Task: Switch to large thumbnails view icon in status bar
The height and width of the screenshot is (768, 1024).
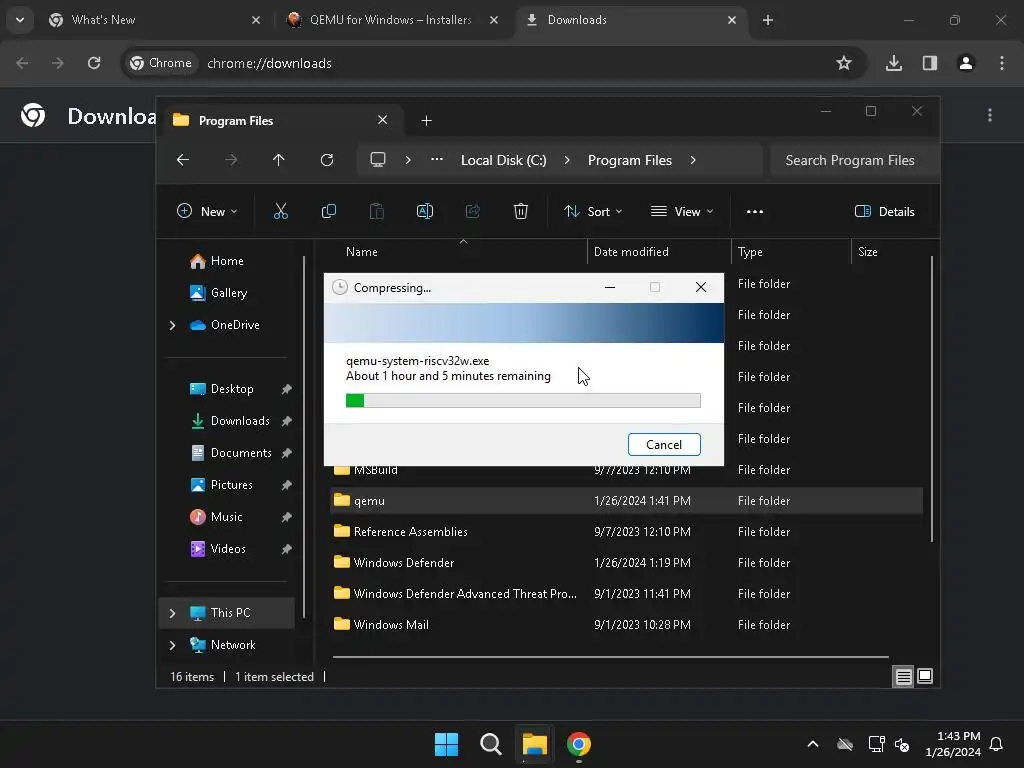Action: point(925,676)
